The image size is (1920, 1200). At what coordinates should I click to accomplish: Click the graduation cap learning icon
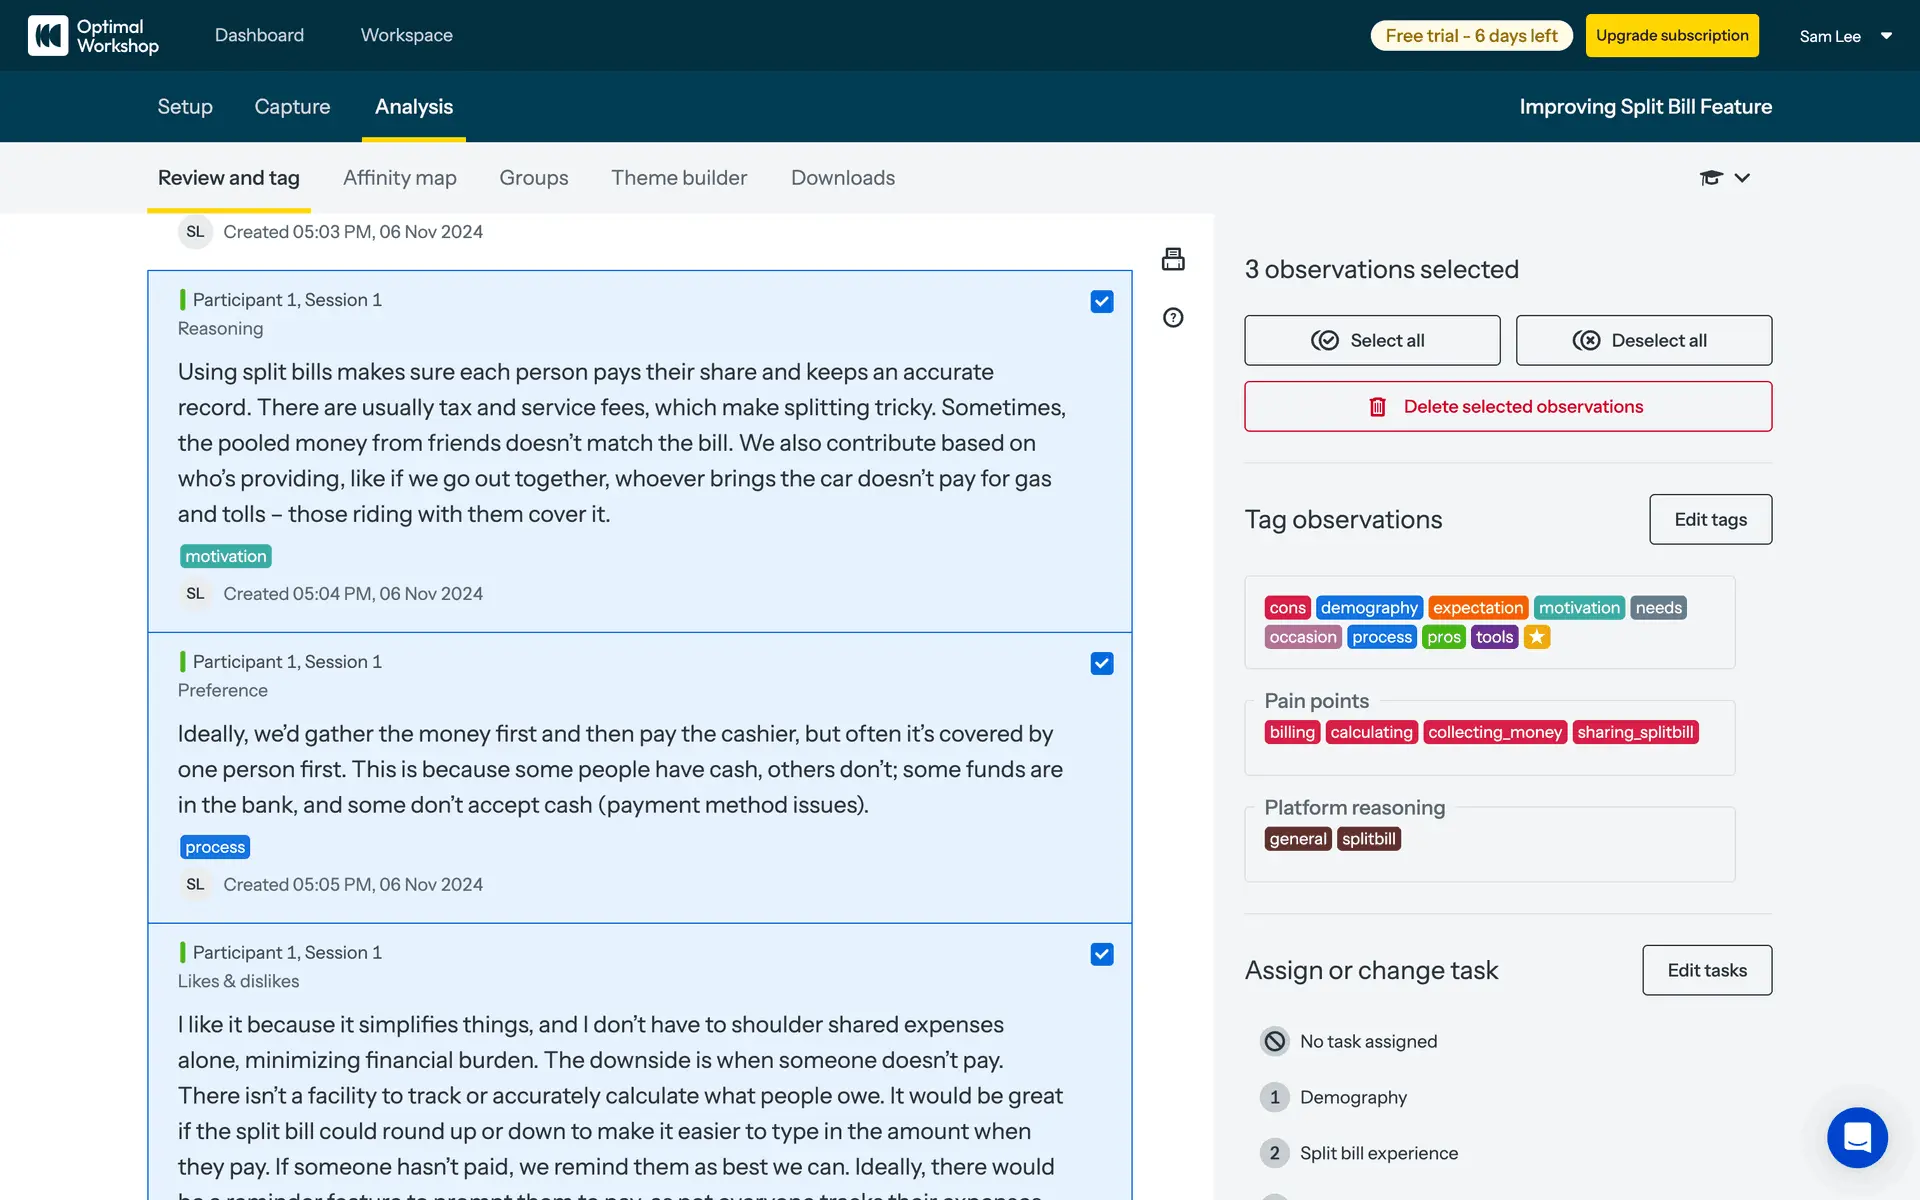(x=1711, y=178)
